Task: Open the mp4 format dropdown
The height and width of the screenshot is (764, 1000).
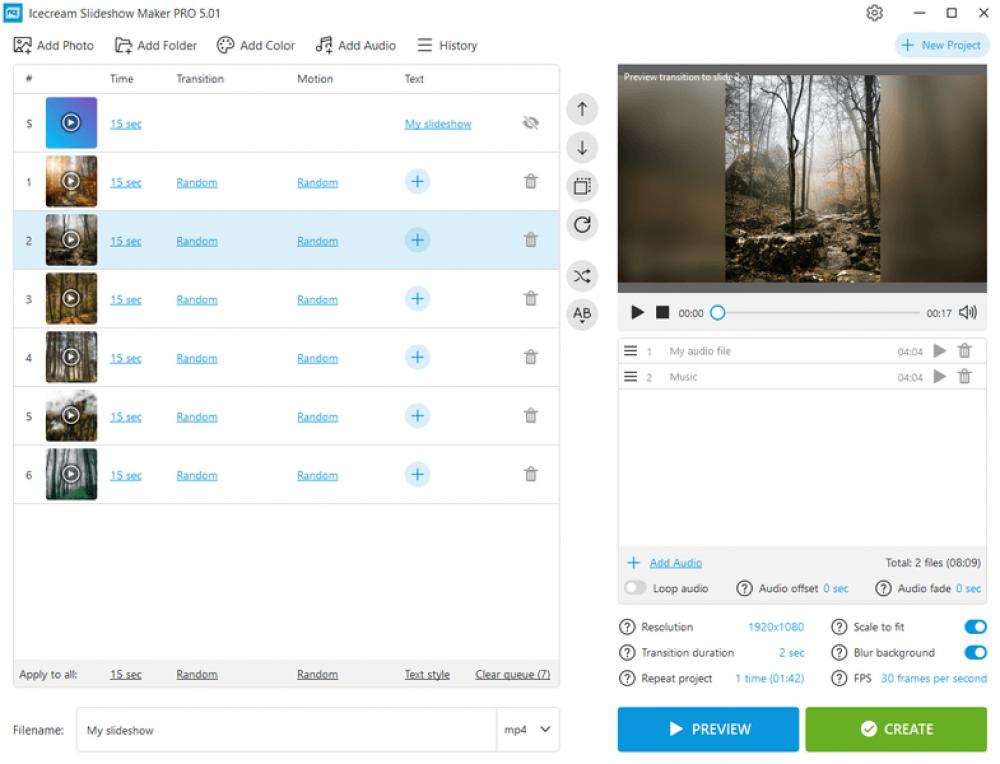Action: [527, 730]
